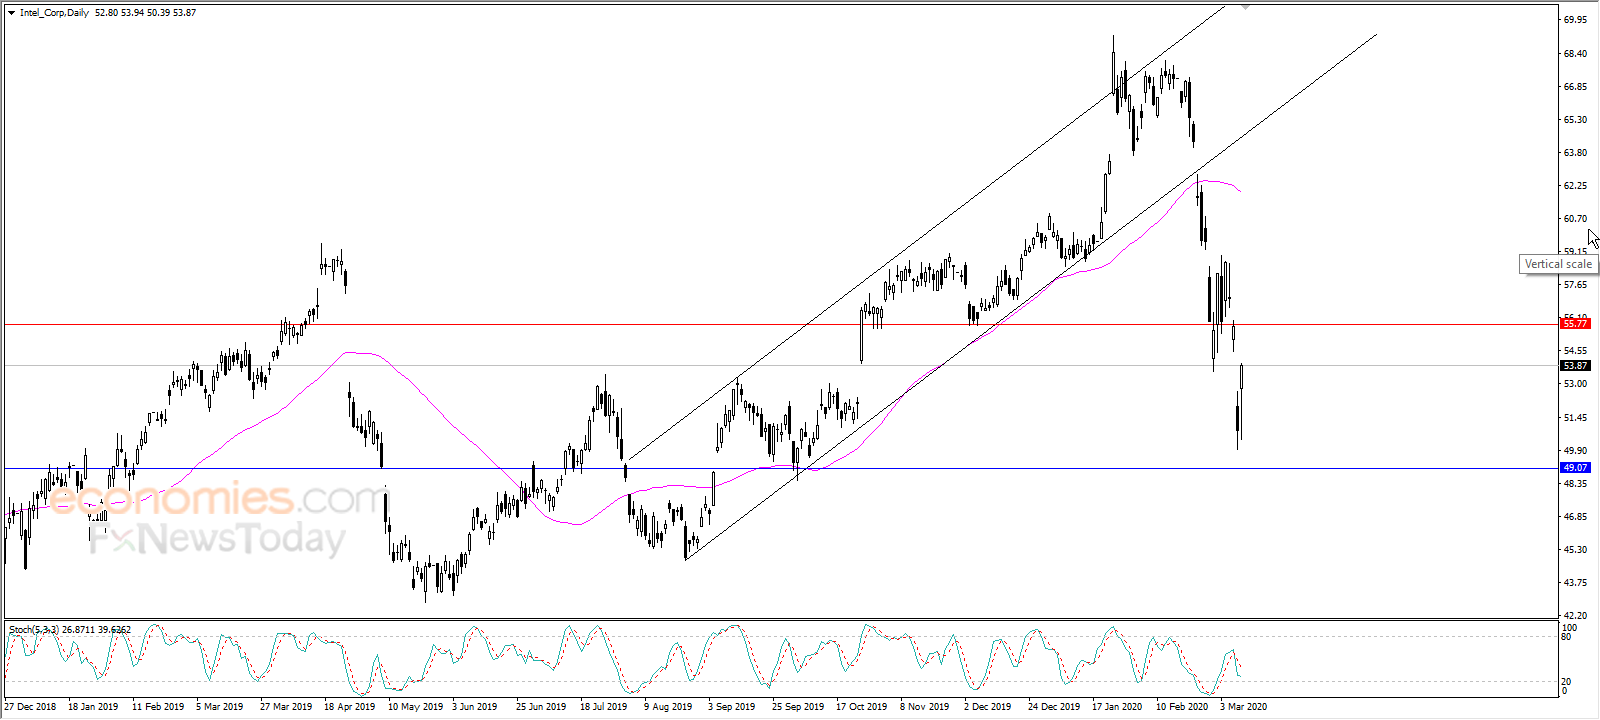1600x720 pixels.
Task: Click the 27 Dec 2018 date label
Action: pos(30,707)
